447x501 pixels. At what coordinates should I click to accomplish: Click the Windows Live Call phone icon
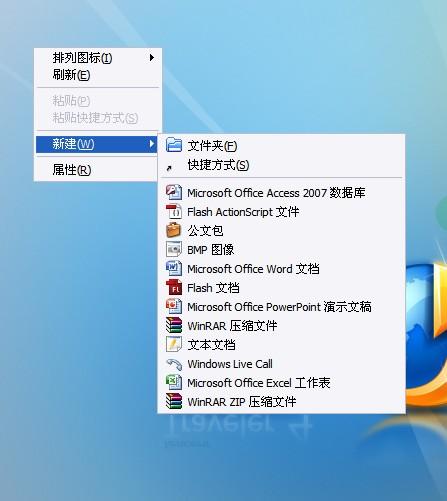click(174, 364)
